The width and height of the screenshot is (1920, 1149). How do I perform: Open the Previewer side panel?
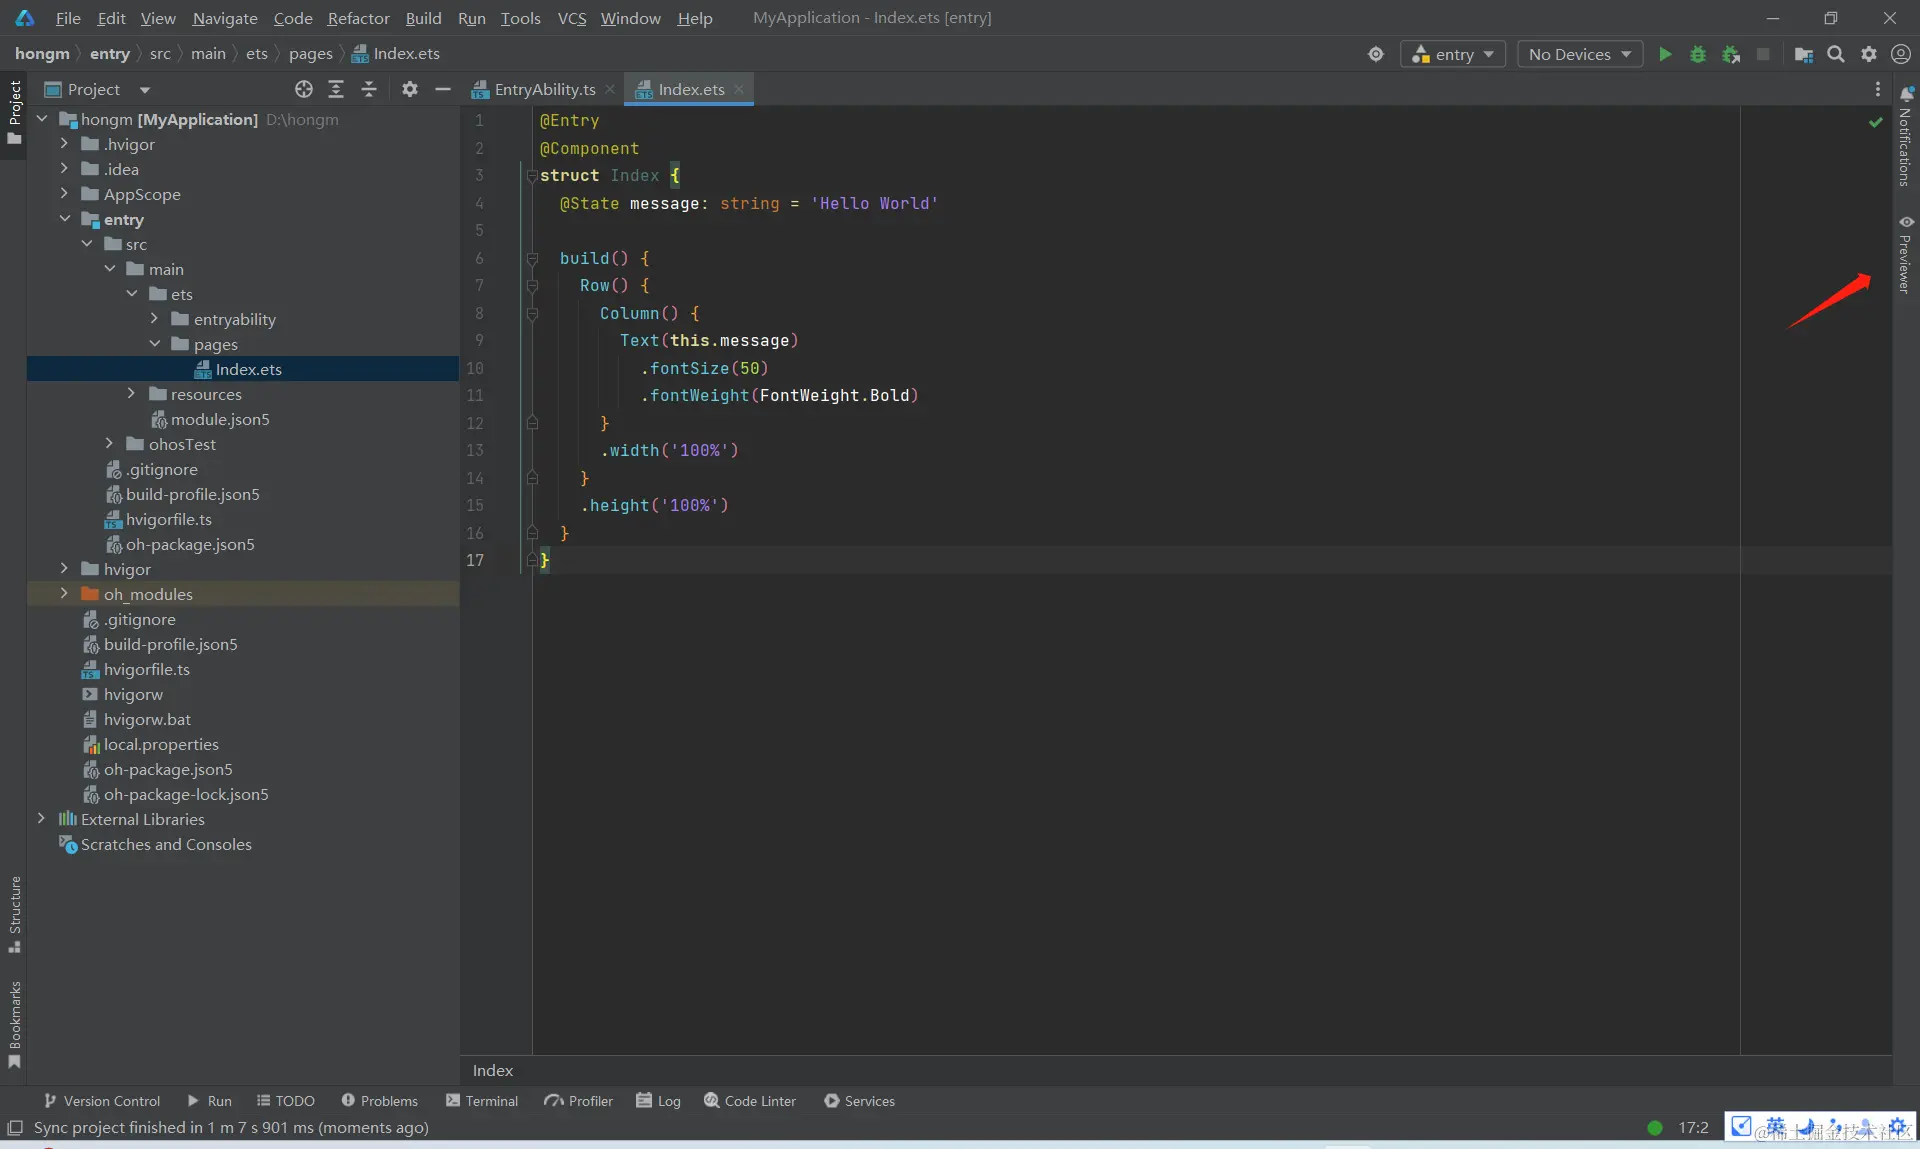(1906, 256)
